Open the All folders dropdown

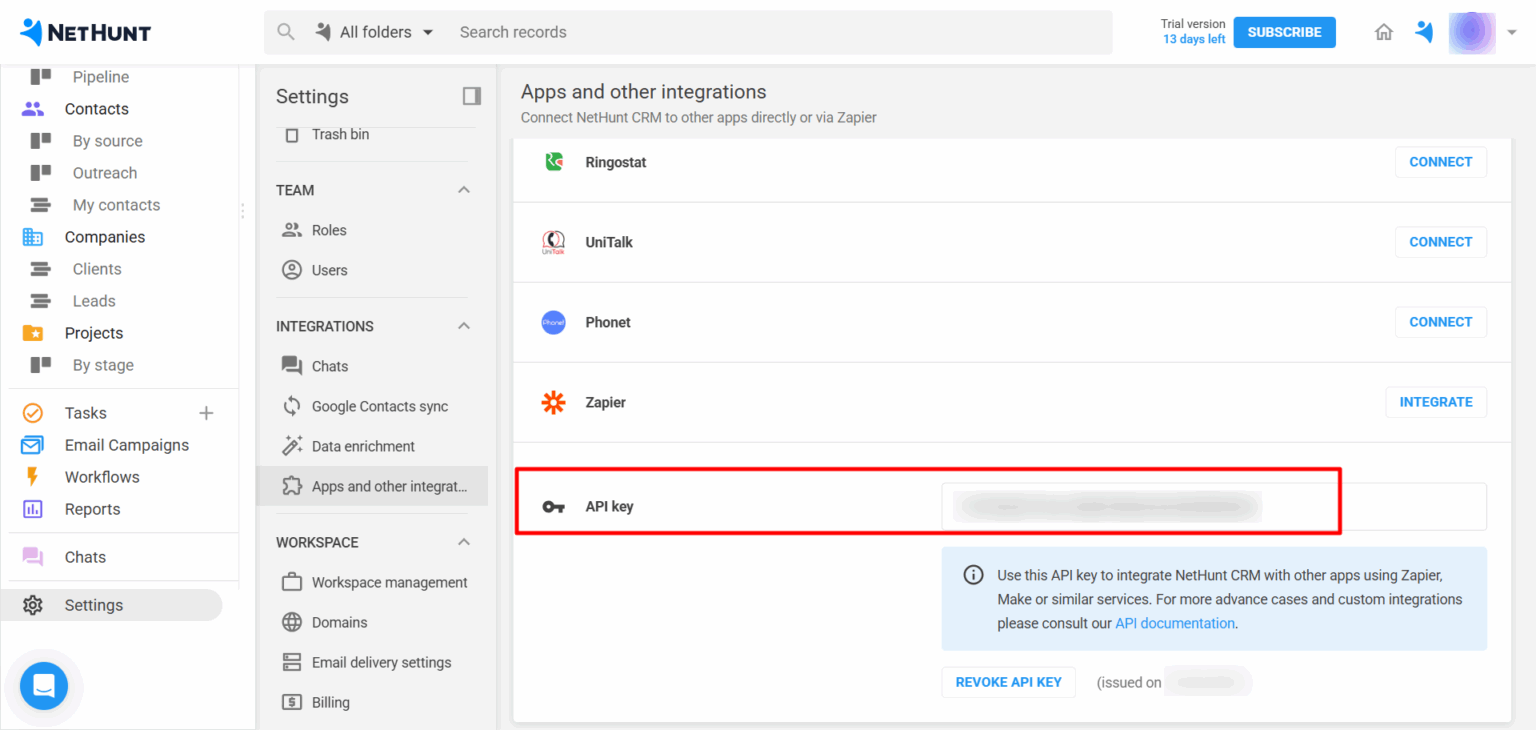tap(376, 32)
